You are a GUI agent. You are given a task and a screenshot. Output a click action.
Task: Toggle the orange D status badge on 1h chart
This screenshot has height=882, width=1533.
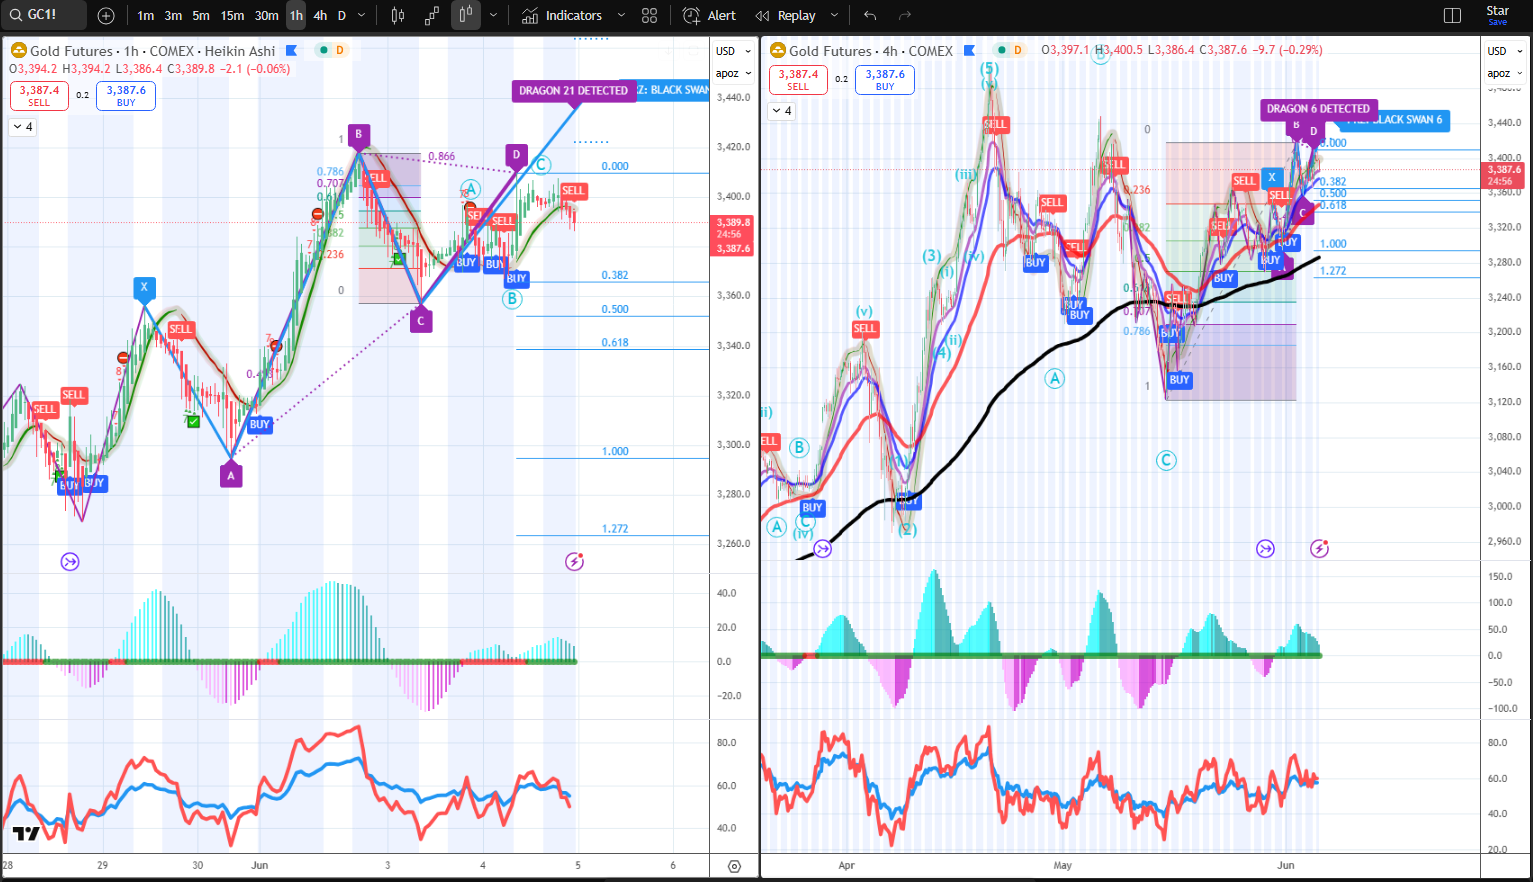coord(340,50)
